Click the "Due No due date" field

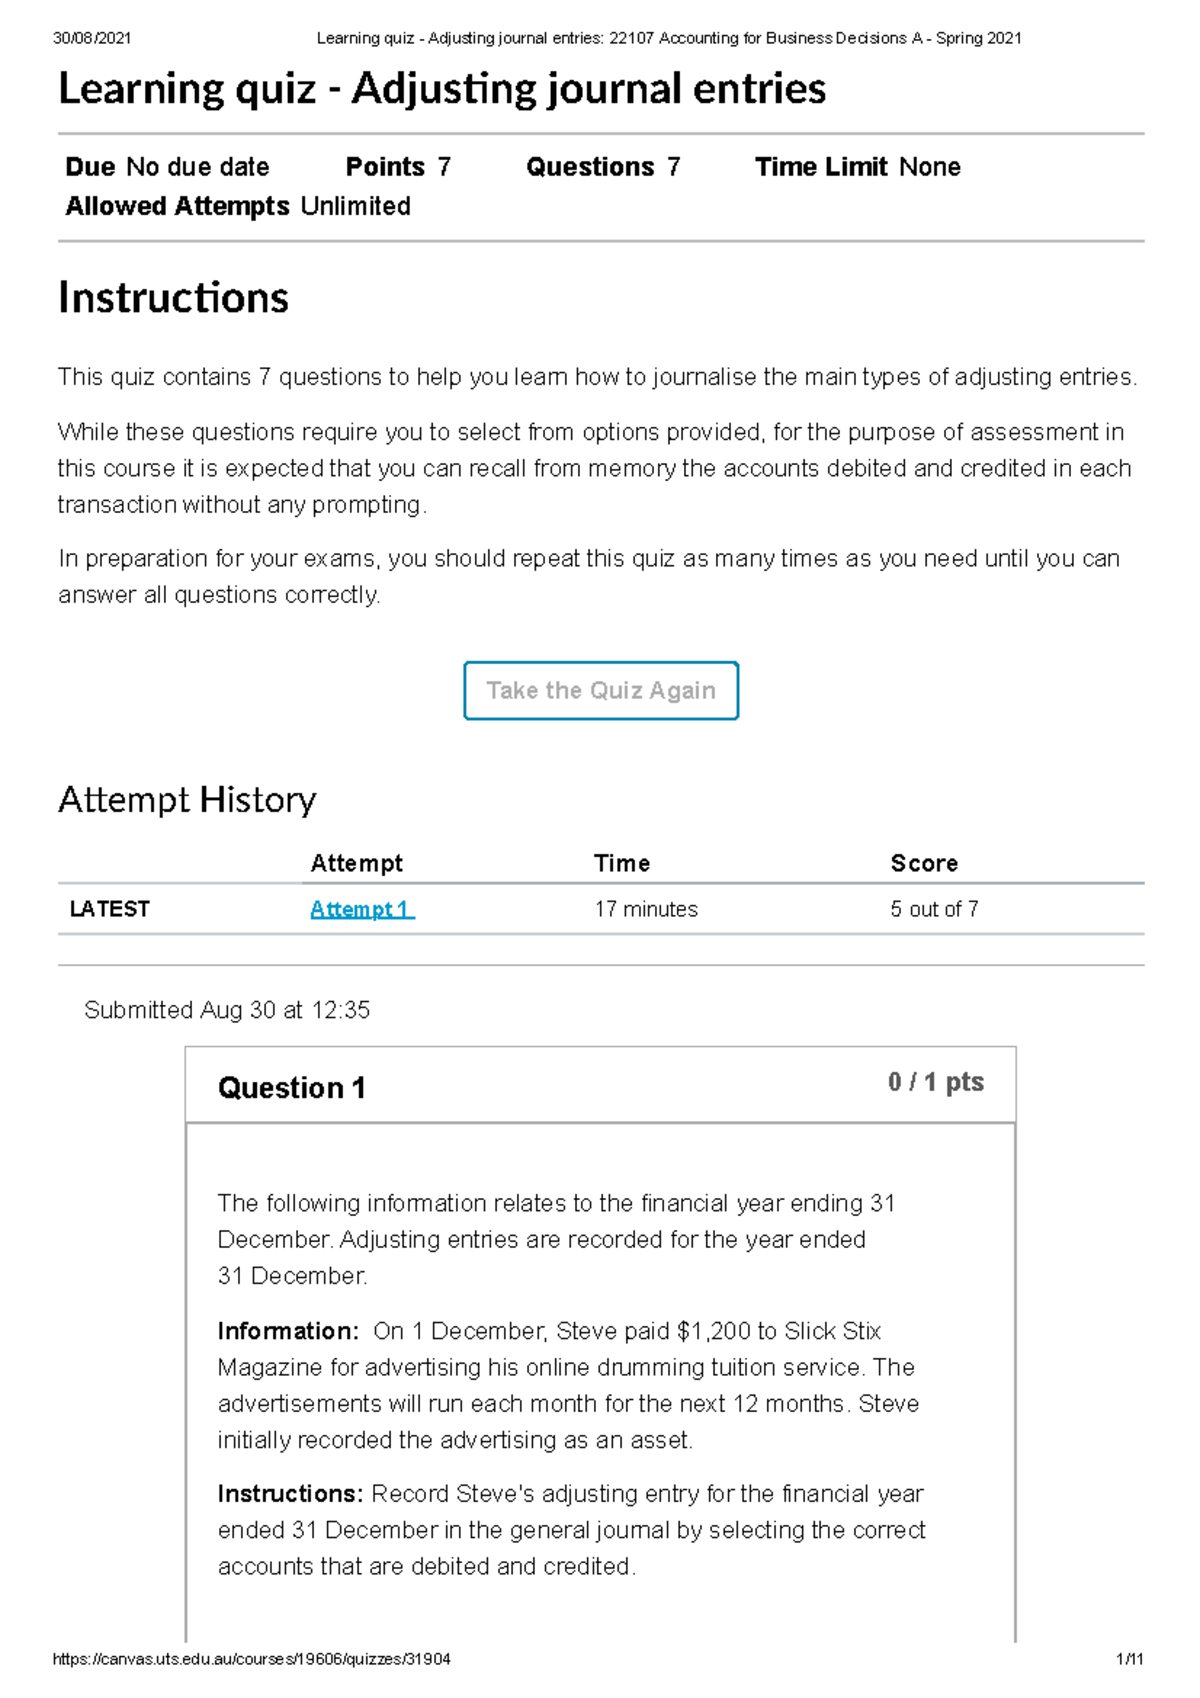tap(166, 167)
